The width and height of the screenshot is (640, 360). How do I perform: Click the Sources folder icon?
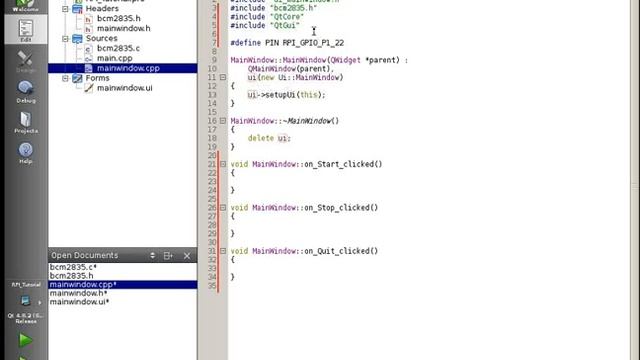coord(77,38)
